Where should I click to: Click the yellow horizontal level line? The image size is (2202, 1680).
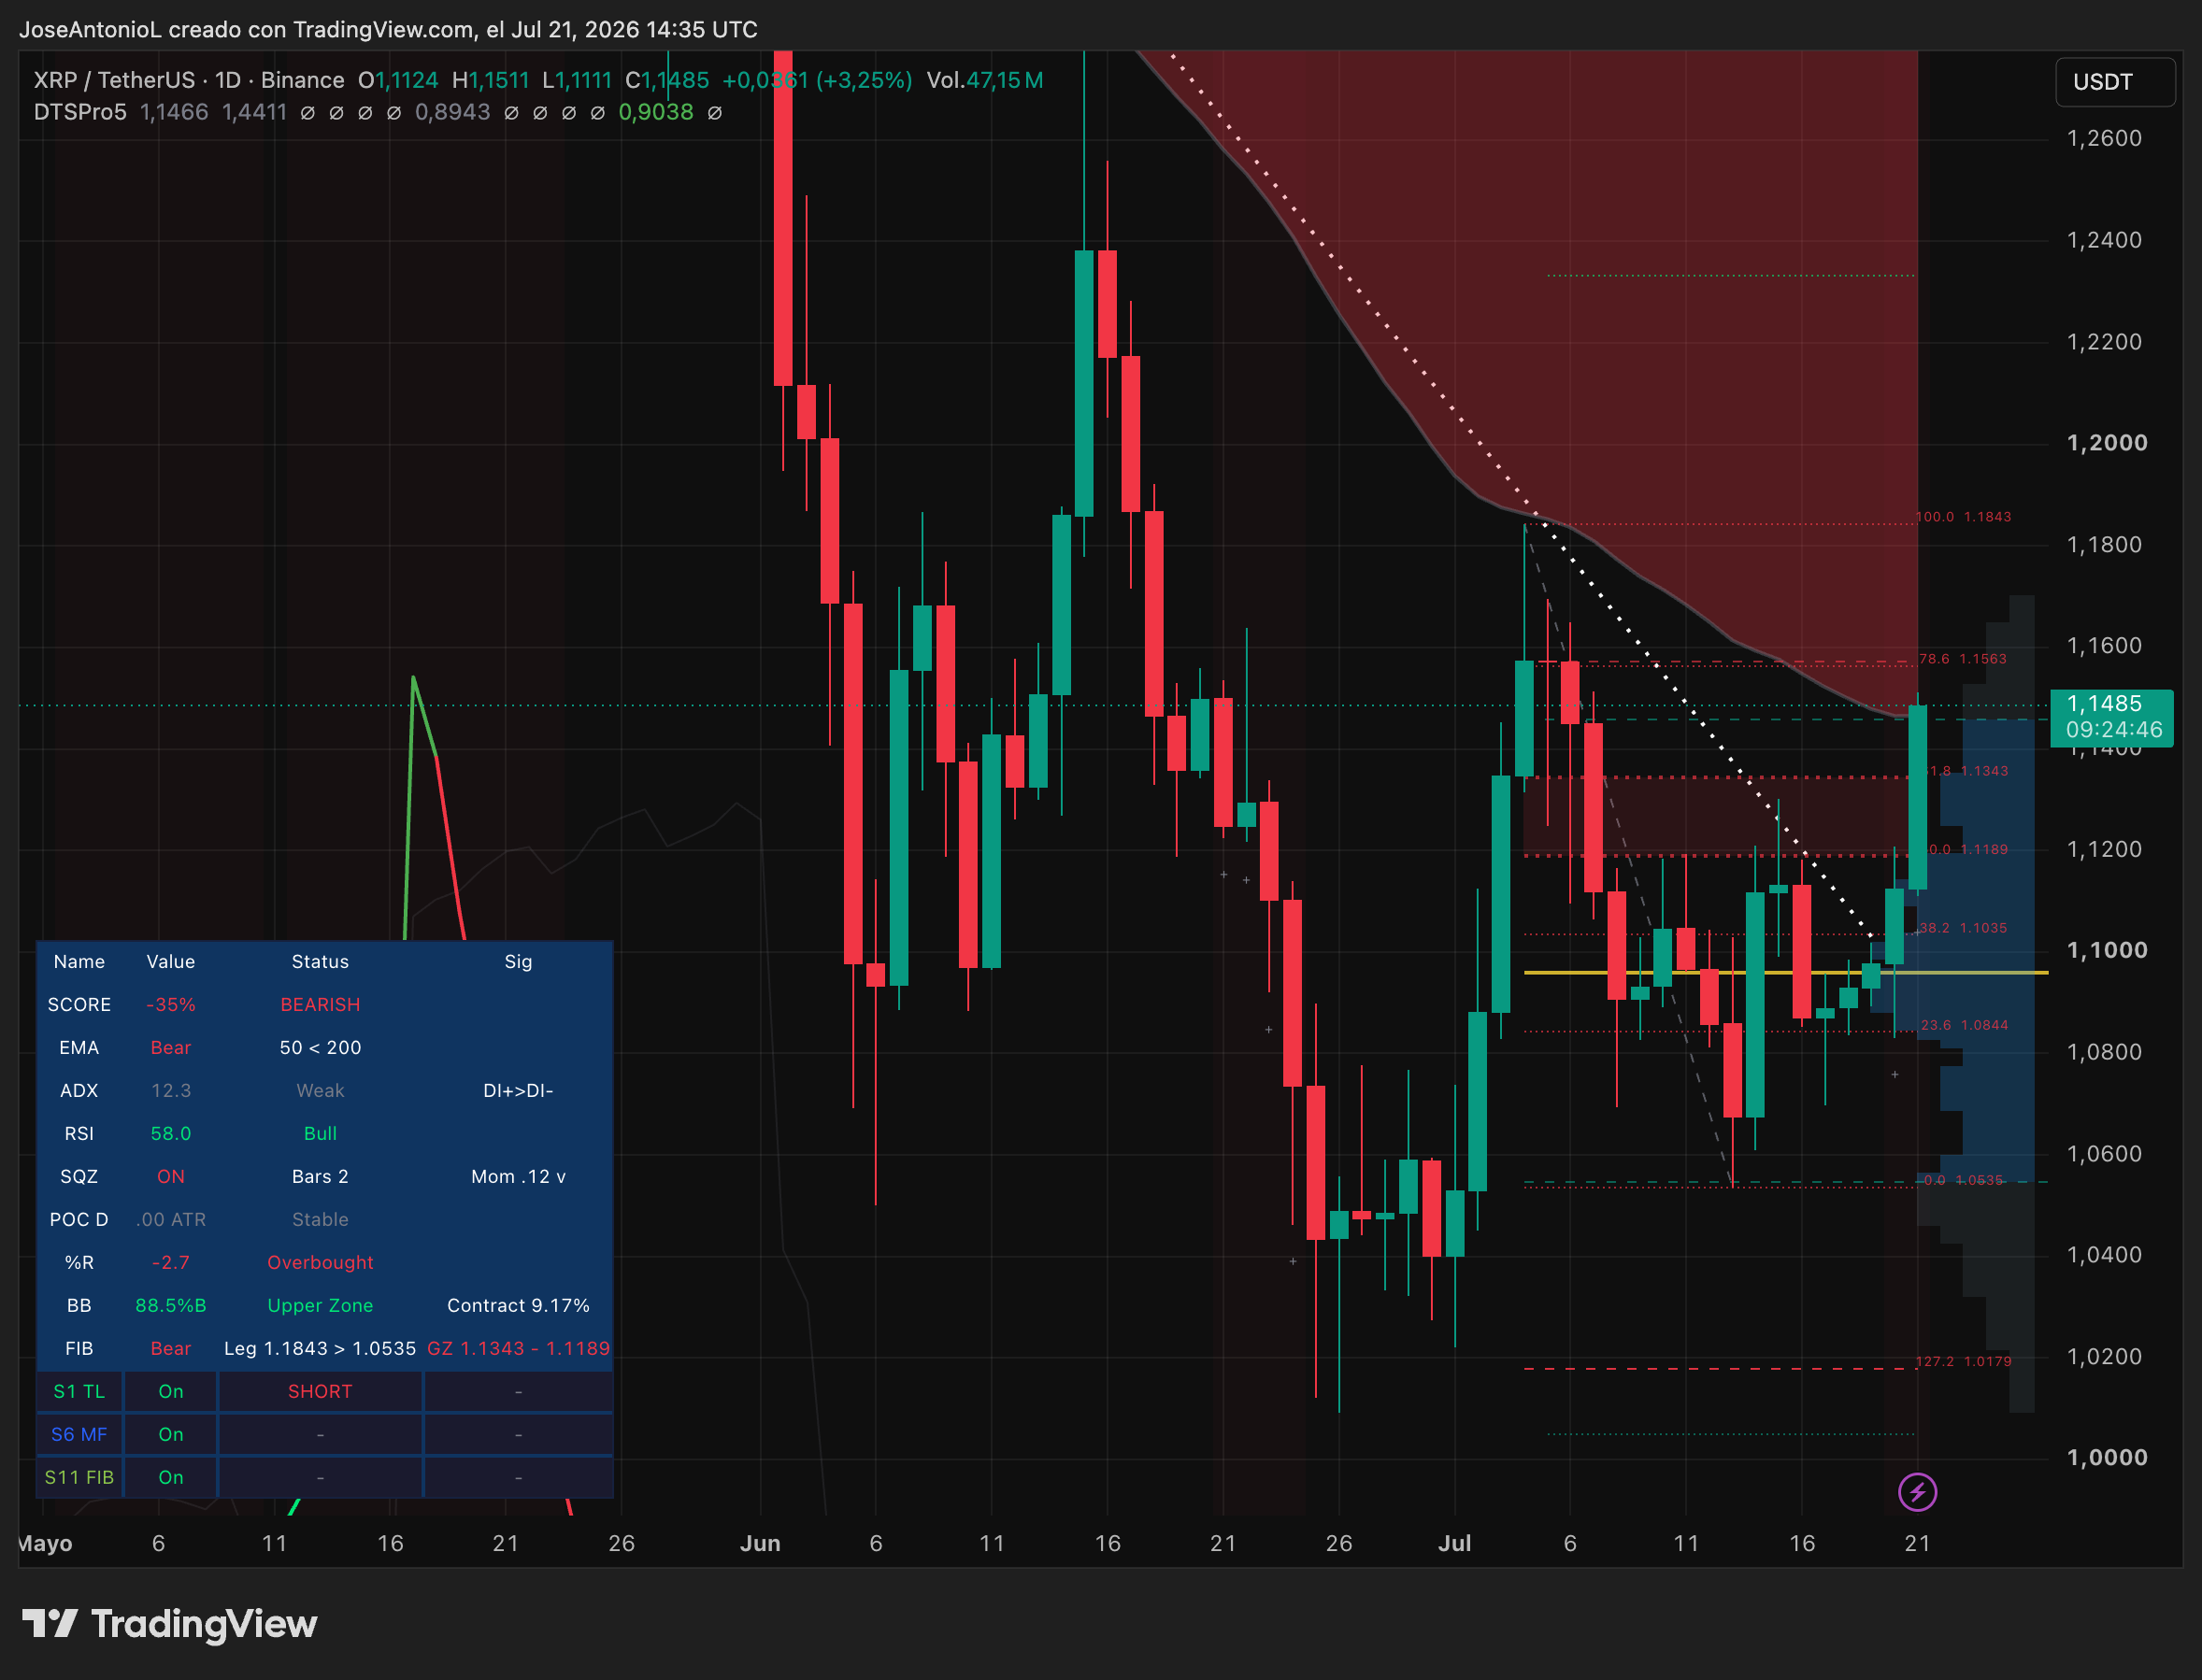click(1785, 972)
